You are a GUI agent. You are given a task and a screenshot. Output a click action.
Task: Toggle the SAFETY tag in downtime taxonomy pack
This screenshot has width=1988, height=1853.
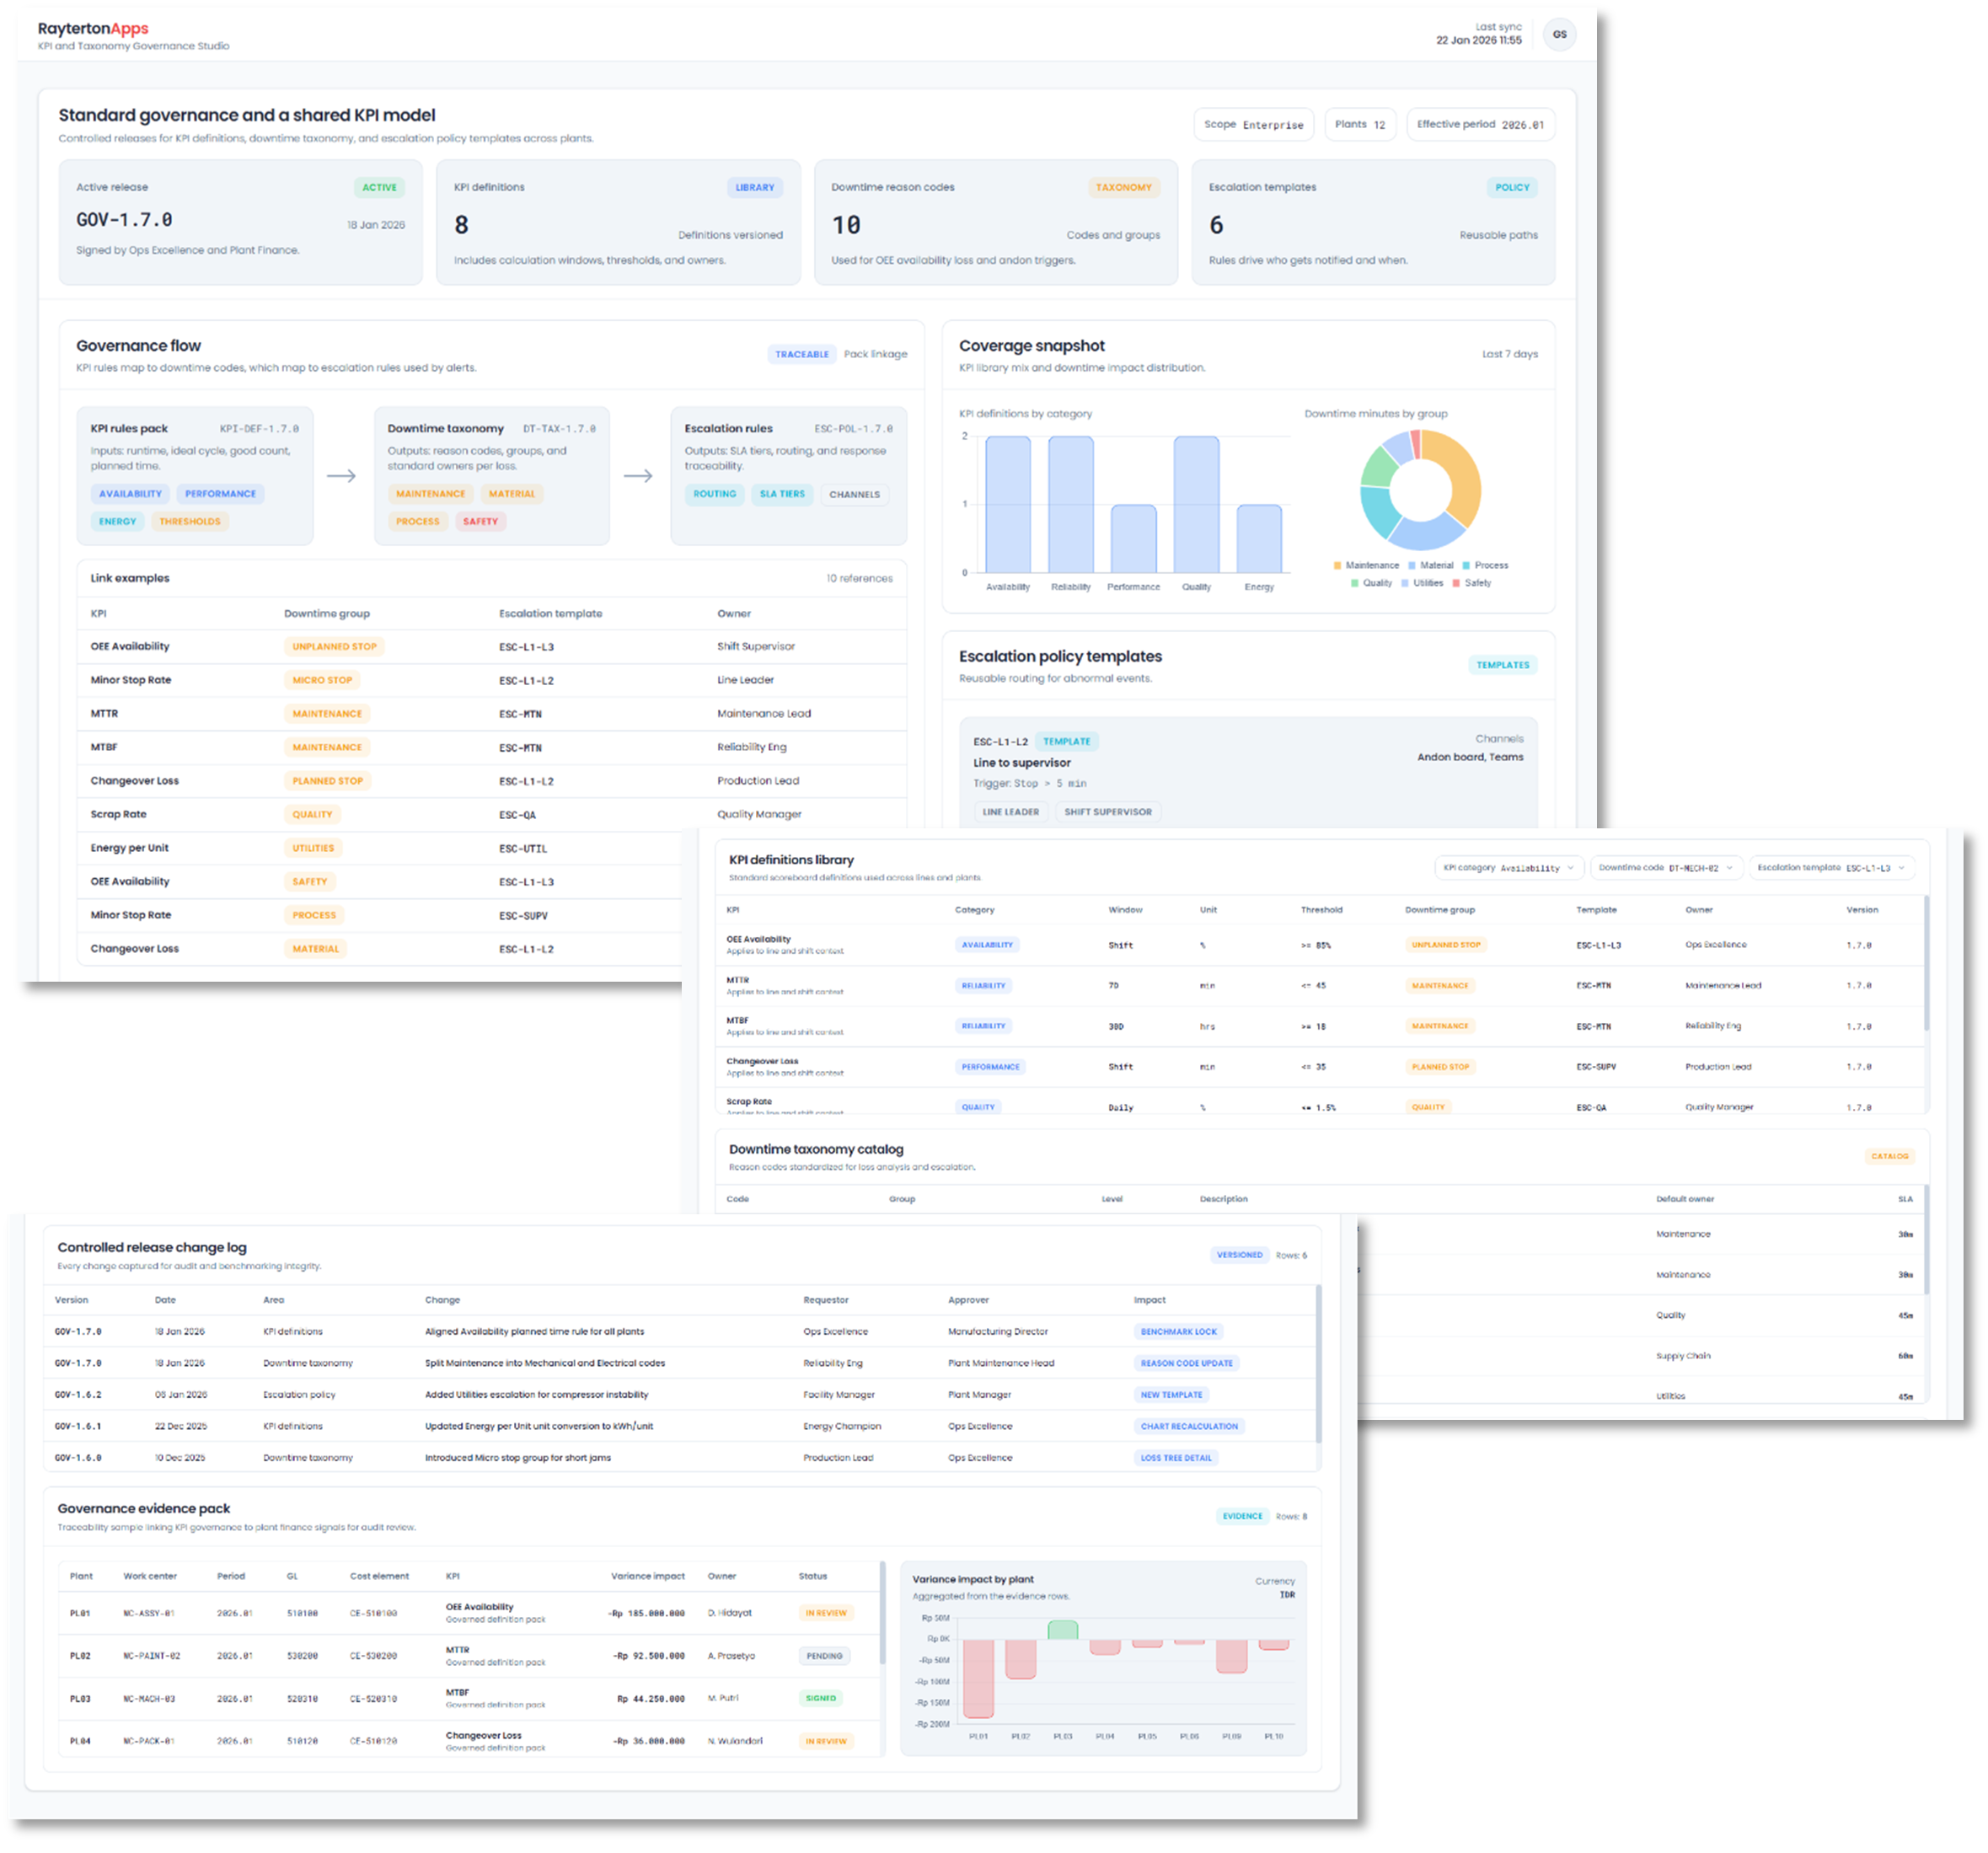click(x=480, y=521)
